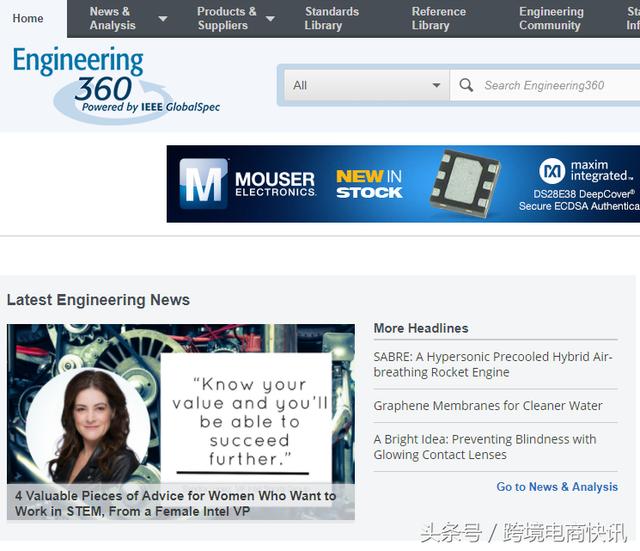Expand the Products & Suppliers menu arrow
This screenshot has height=551, width=640.
(x=270, y=19)
